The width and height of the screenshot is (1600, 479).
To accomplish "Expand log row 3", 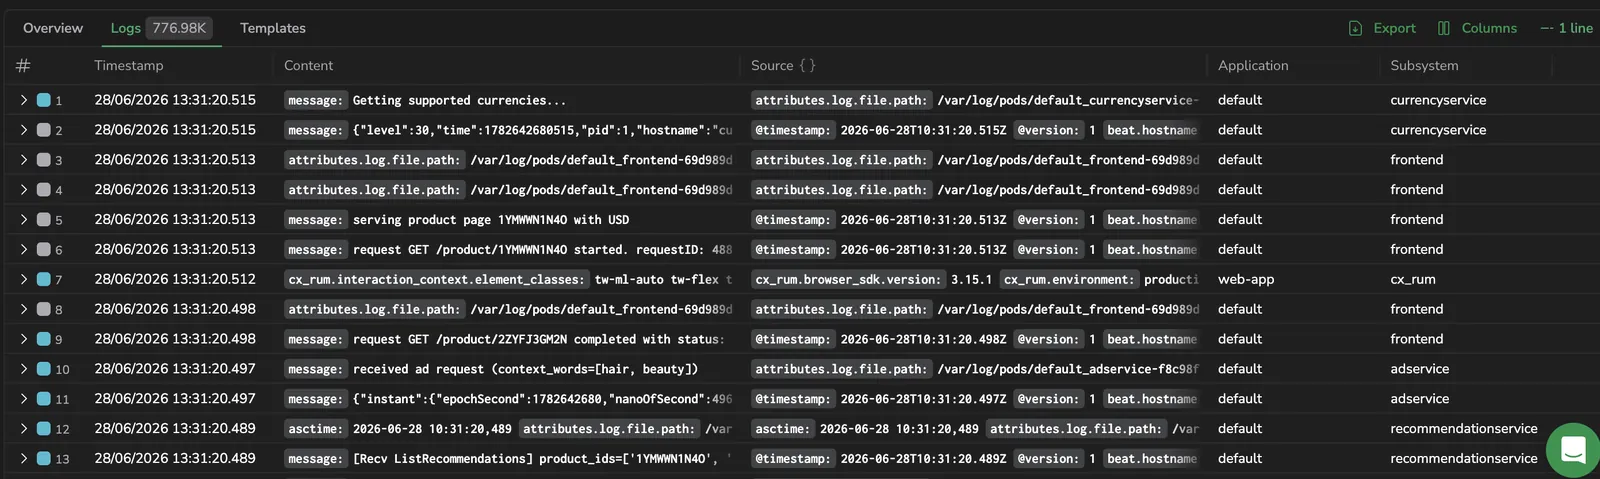I will tap(23, 160).
